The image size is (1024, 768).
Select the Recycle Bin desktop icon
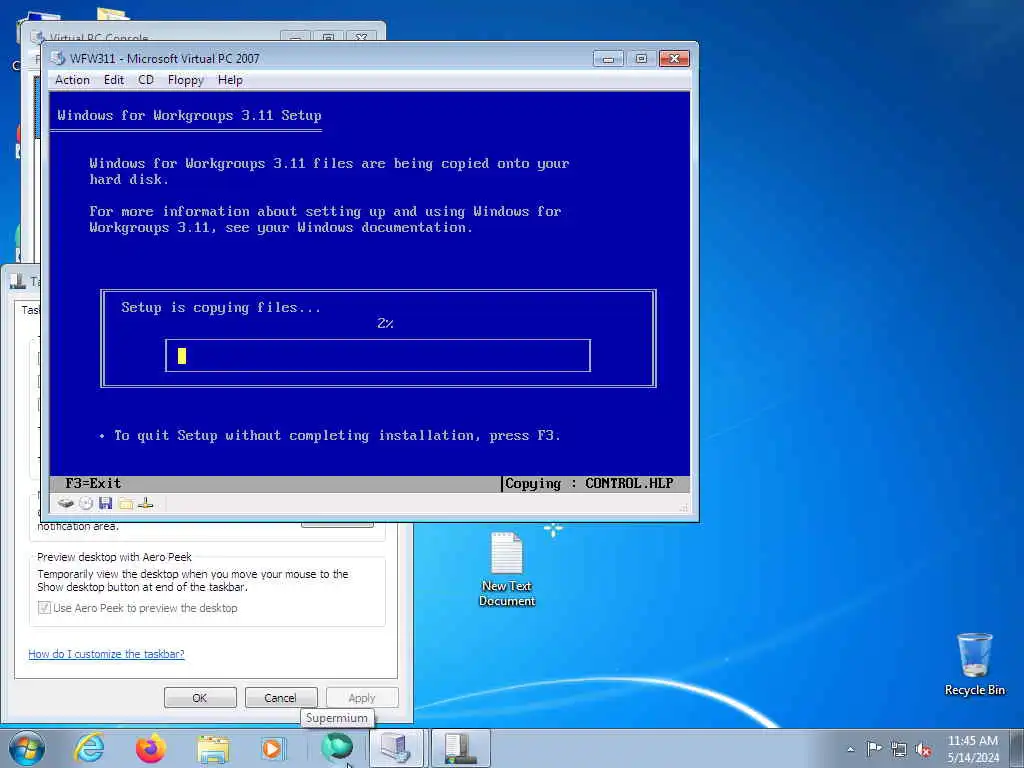pyautogui.click(x=974, y=664)
